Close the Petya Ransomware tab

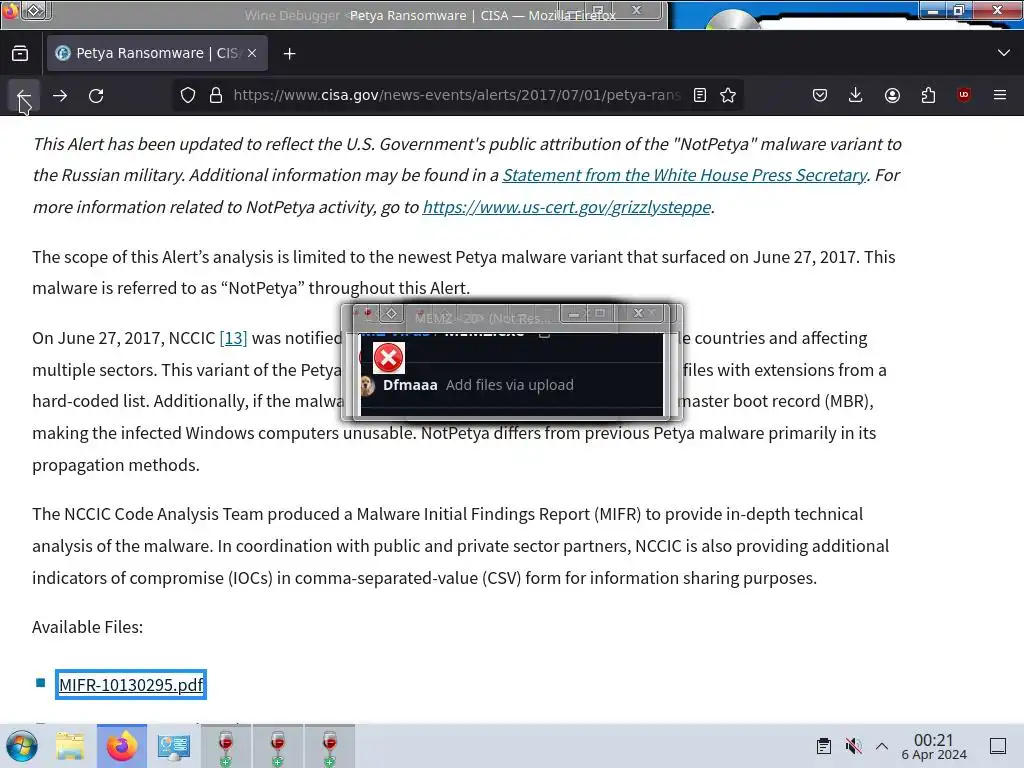click(252, 54)
